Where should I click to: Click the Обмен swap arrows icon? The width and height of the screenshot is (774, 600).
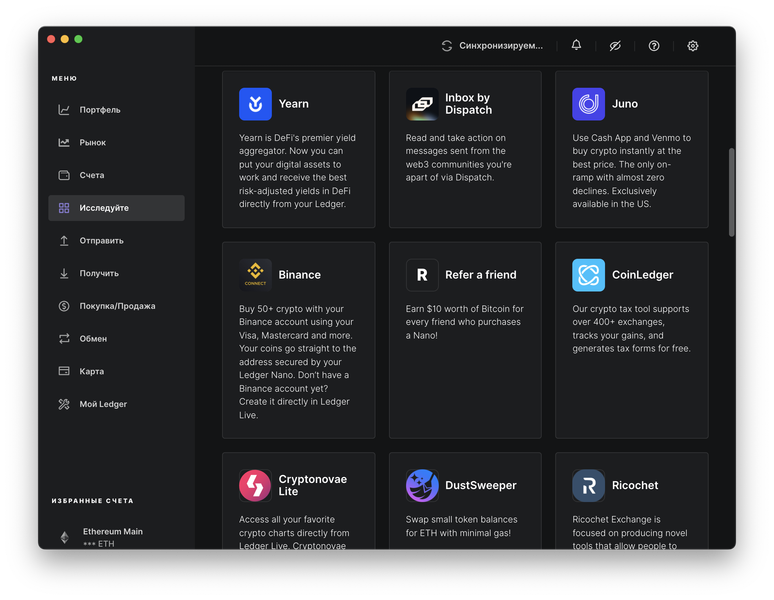pyautogui.click(x=64, y=338)
